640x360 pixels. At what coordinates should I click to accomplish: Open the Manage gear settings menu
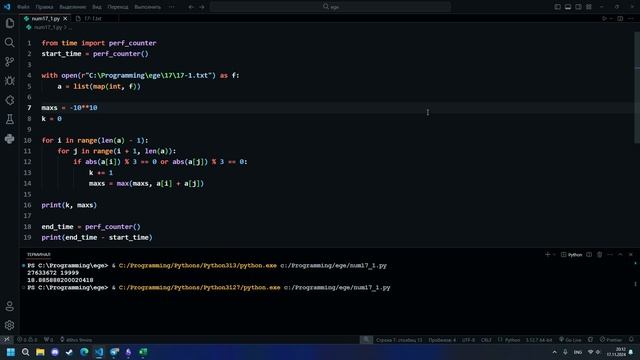10,325
